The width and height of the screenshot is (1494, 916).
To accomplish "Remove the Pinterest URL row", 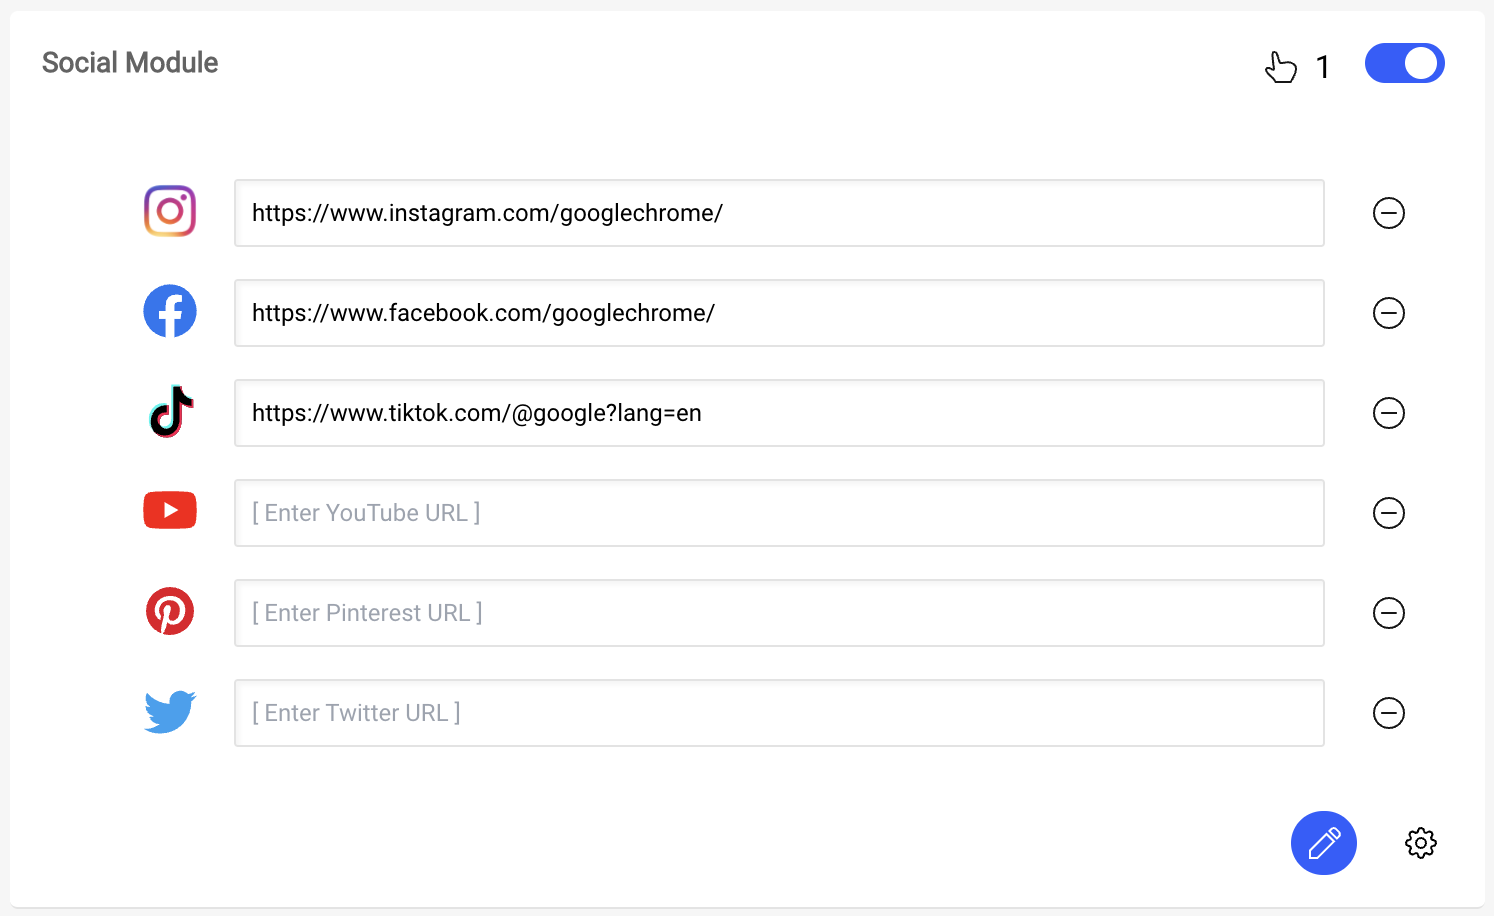I will (1389, 613).
